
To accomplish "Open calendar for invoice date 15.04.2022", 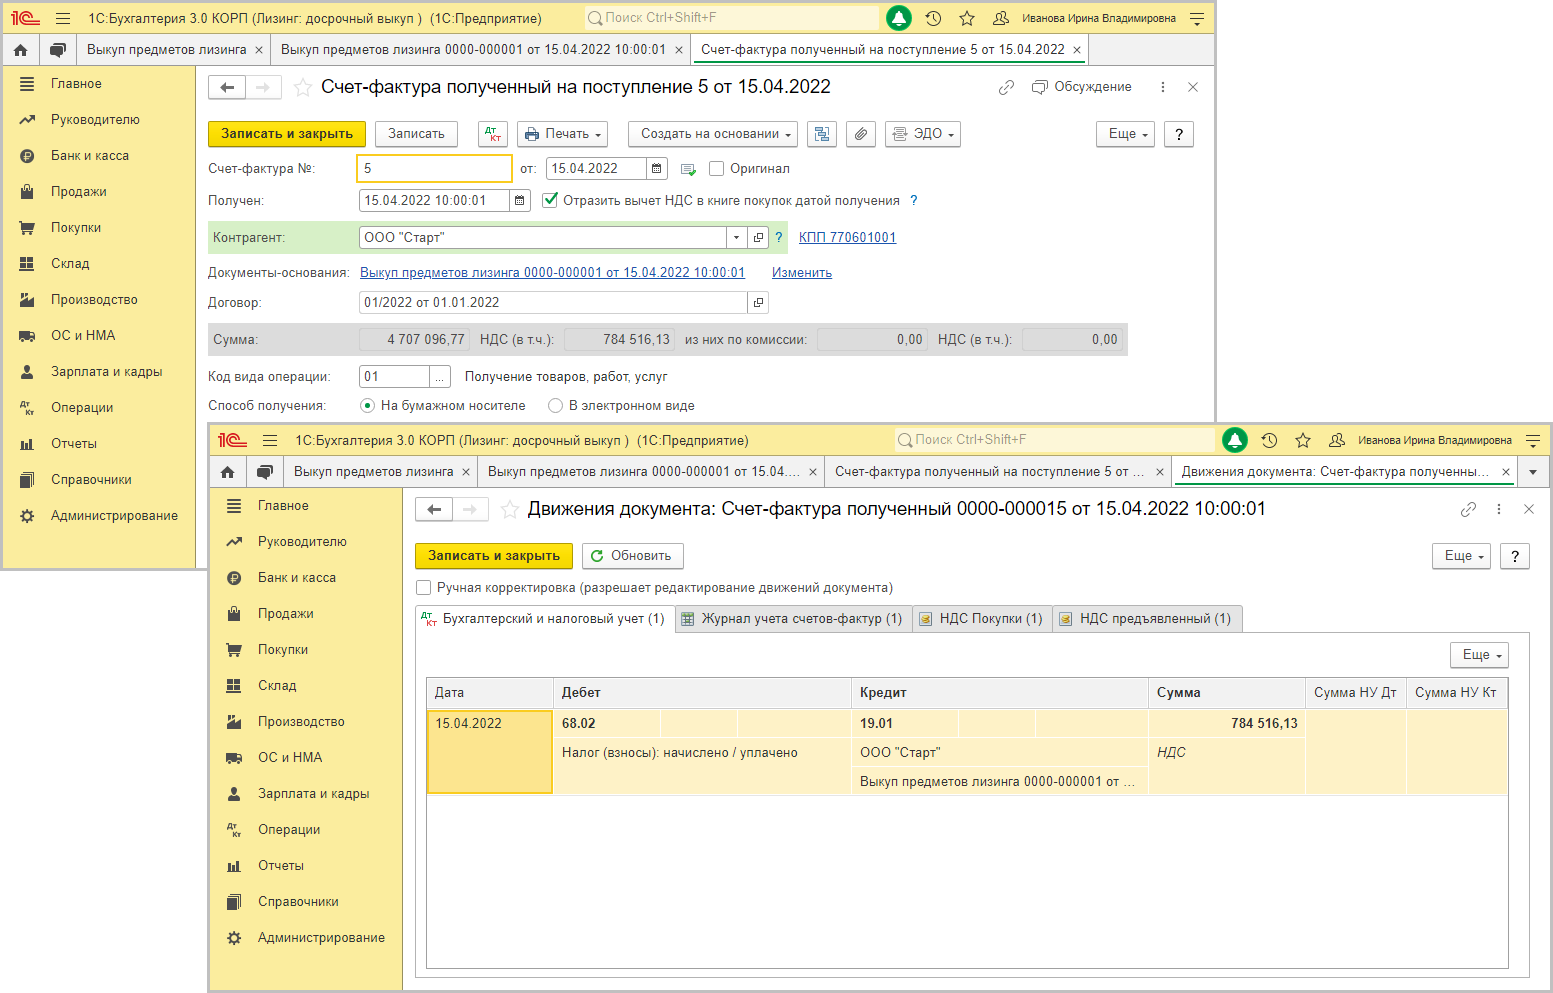I will pos(657,169).
